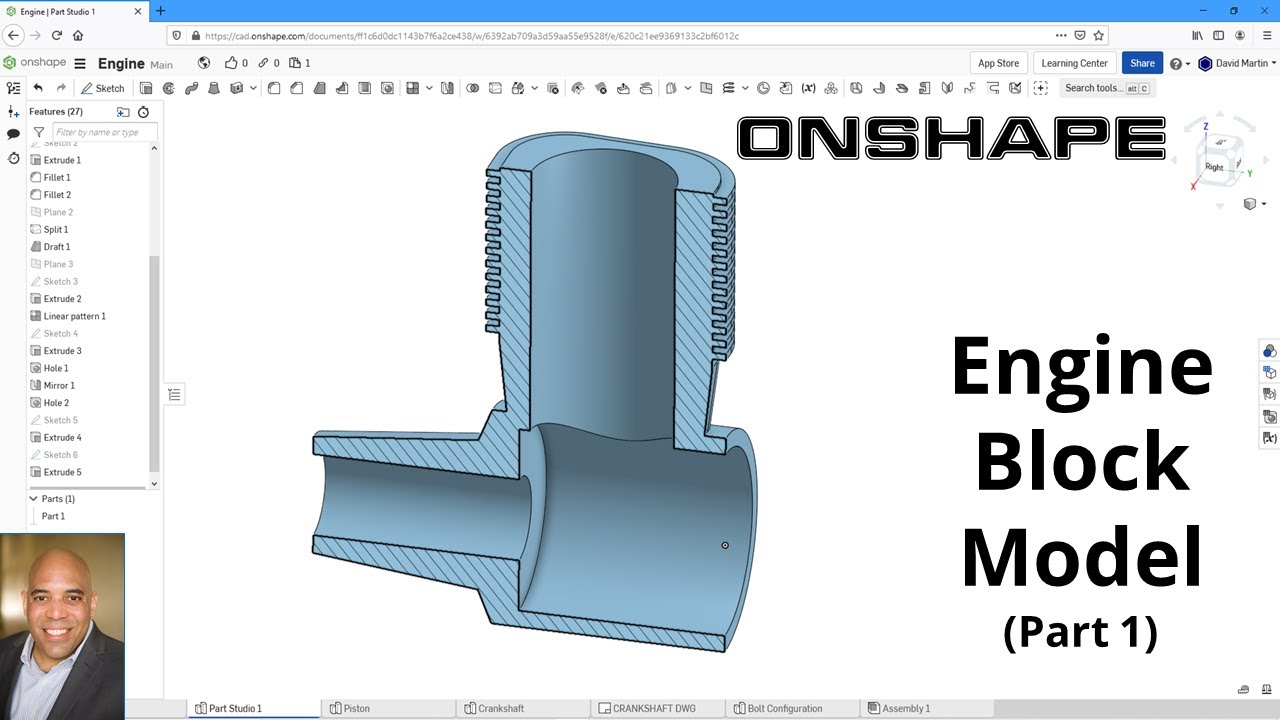Viewport: 1280px width, 720px height.
Task: Open the comments panel in left sidebar
Action: click(x=13, y=134)
